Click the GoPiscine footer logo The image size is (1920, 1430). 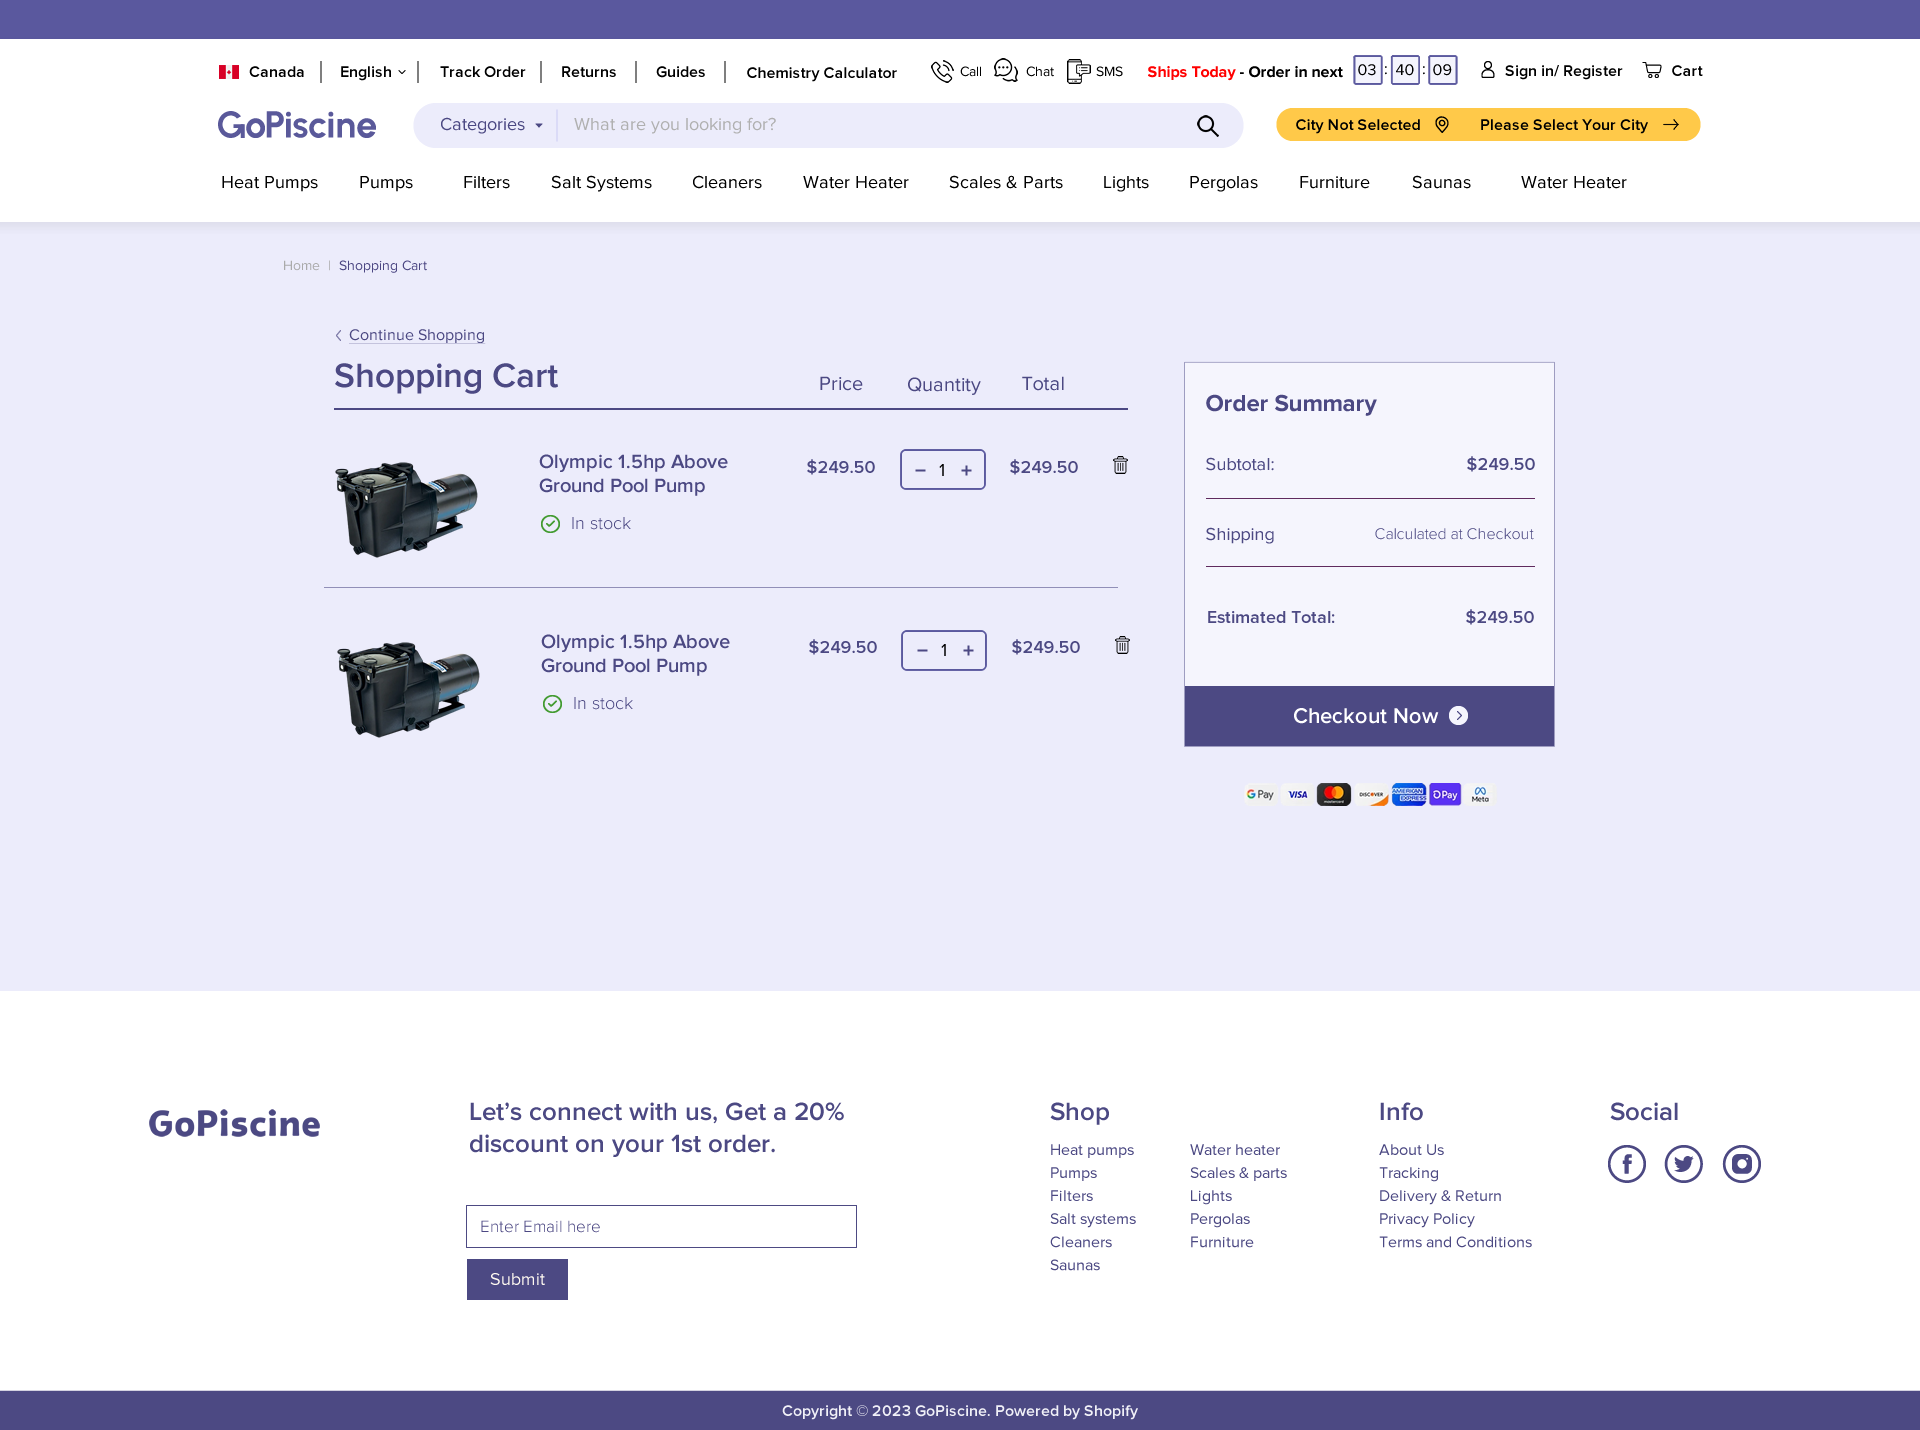[x=234, y=1124]
